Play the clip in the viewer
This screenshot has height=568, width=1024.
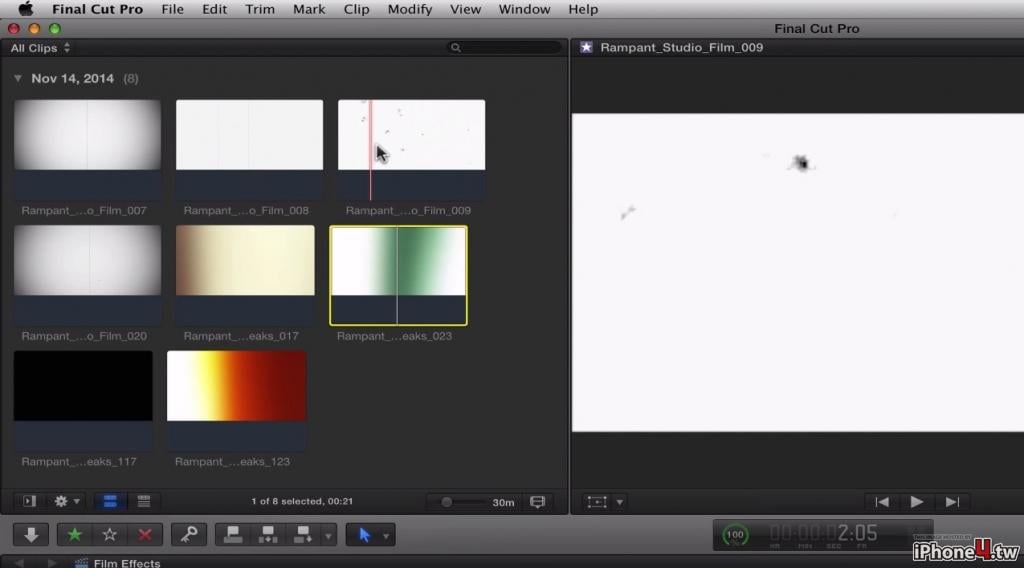click(x=917, y=502)
